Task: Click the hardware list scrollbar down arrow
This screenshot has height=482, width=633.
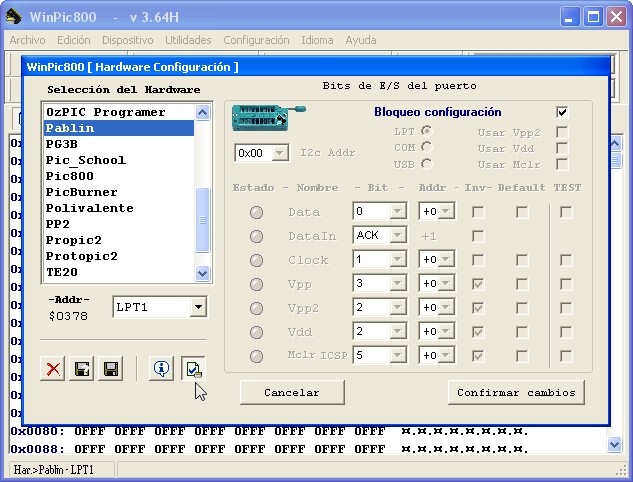Action: 203,273
